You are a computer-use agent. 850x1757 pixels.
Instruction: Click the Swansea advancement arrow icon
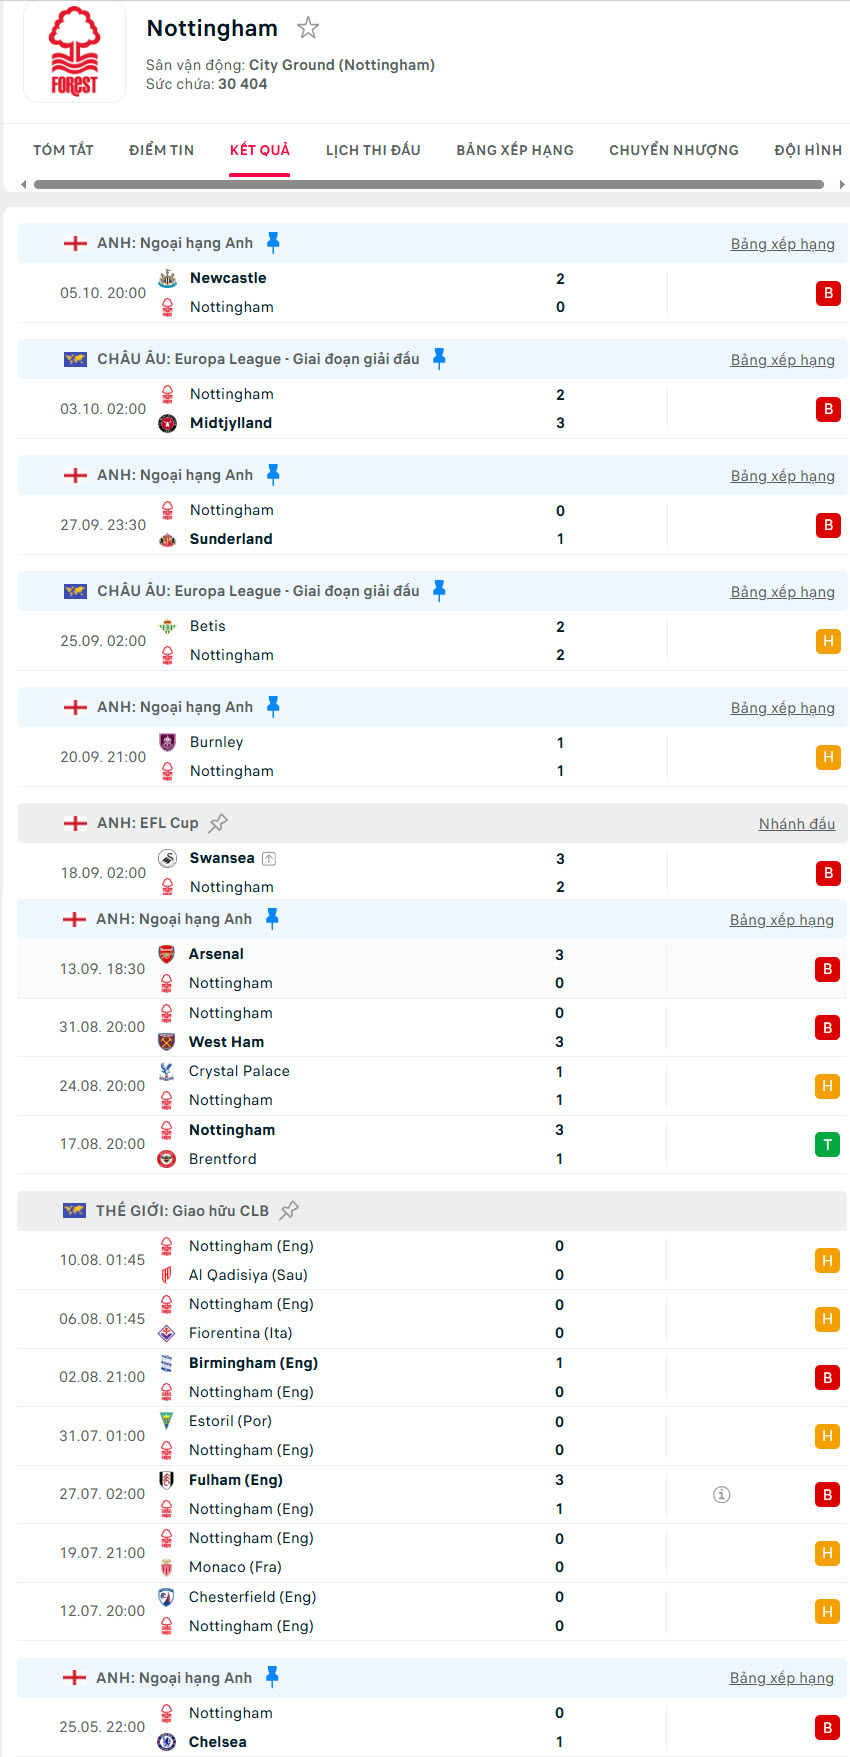tap(269, 858)
